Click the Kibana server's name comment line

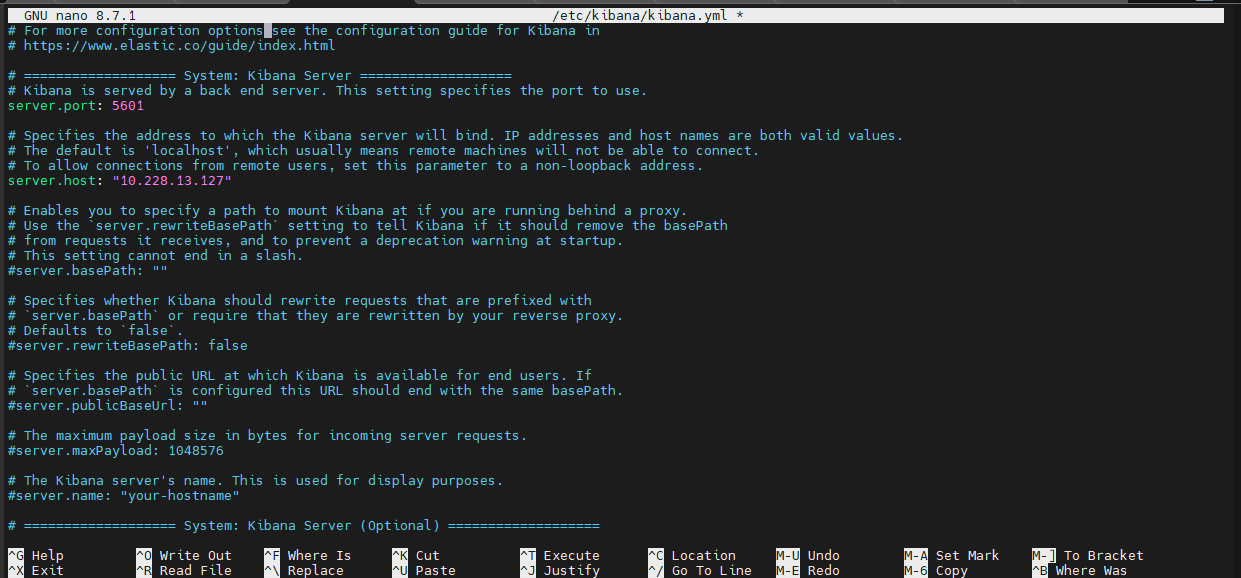tap(256, 481)
